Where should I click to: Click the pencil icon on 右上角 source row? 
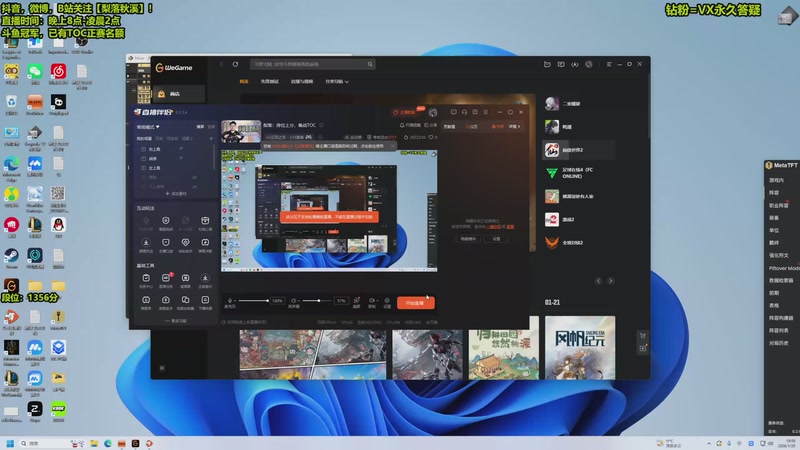click(x=181, y=148)
